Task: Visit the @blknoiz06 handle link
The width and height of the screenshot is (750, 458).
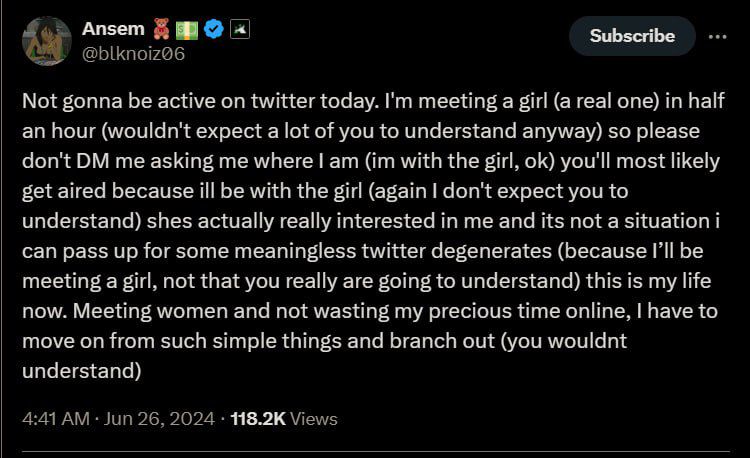Action: pyautogui.click(x=133, y=54)
